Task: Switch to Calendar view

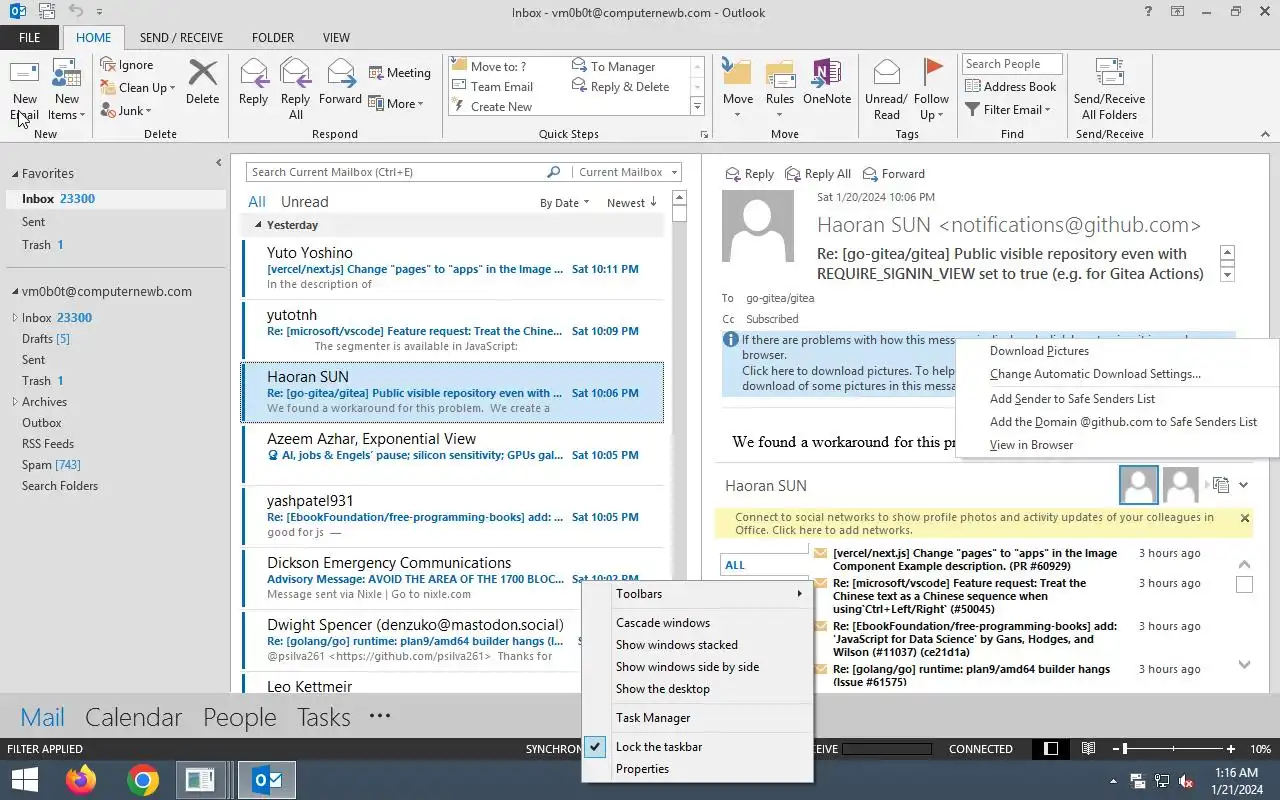Action: pyautogui.click(x=133, y=717)
